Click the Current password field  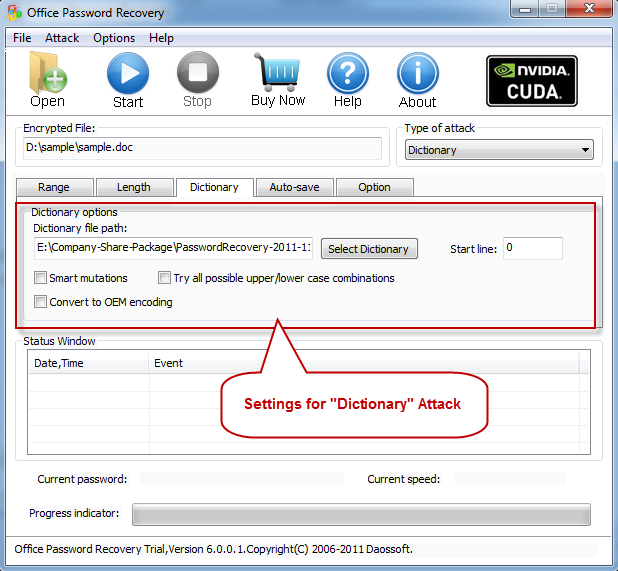[242, 479]
